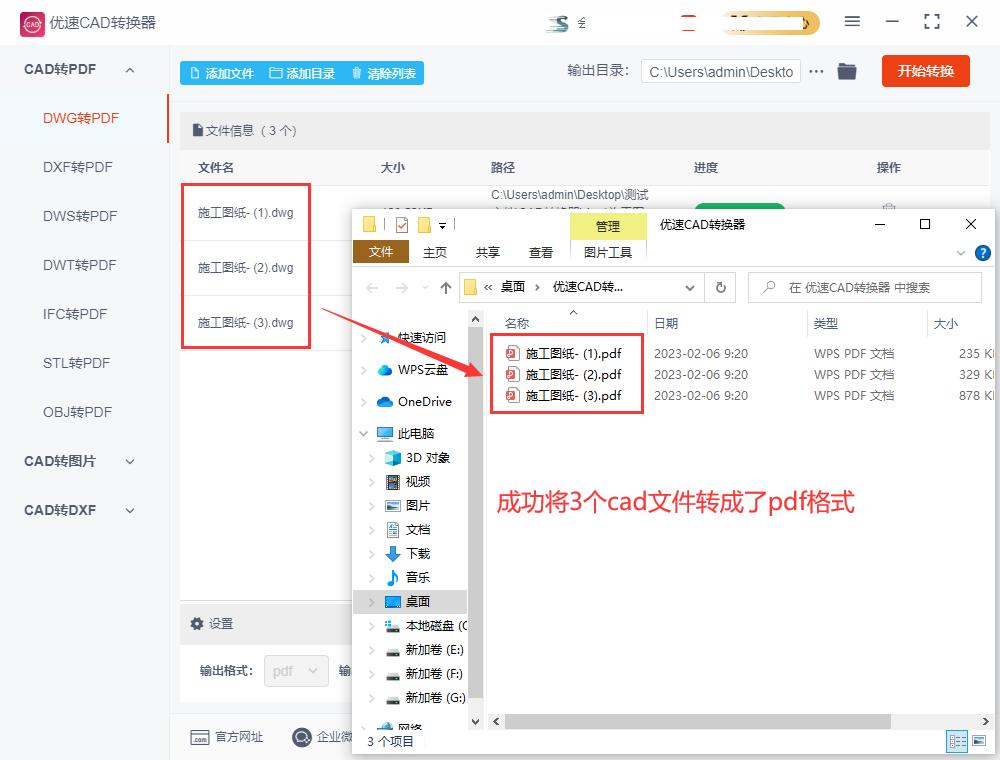
Task: Navigate up one level in Explorer
Action: pyautogui.click(x=446, y=287)
